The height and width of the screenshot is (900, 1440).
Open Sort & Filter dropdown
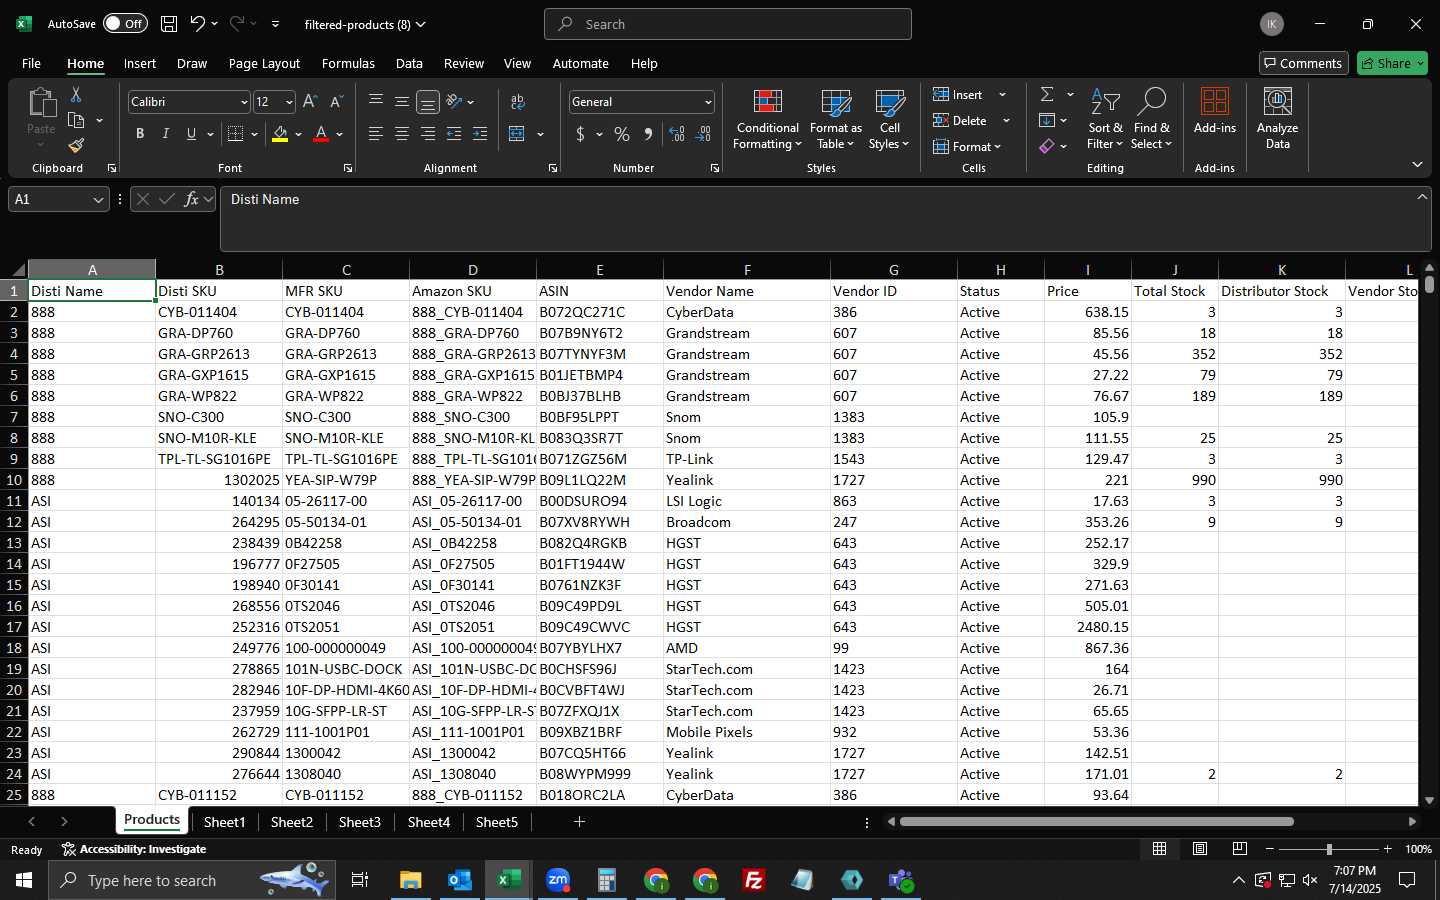tap(1105, 119)
